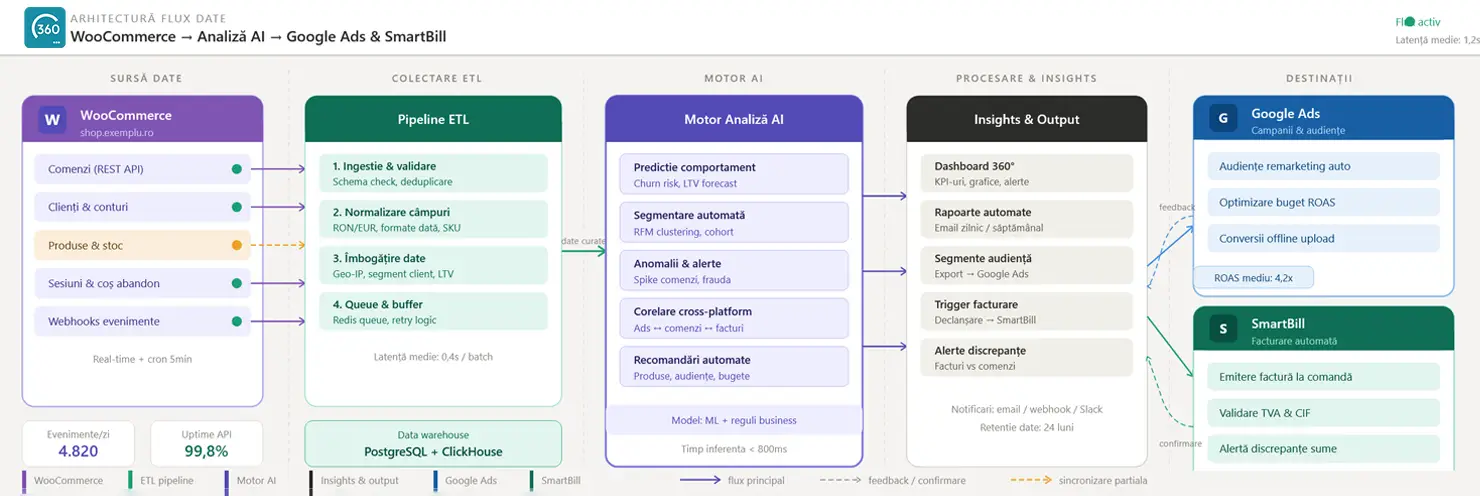Select the Sesiuni & coș abandon row
Screen dimensions: 1480x496
(x=142, y=283)
